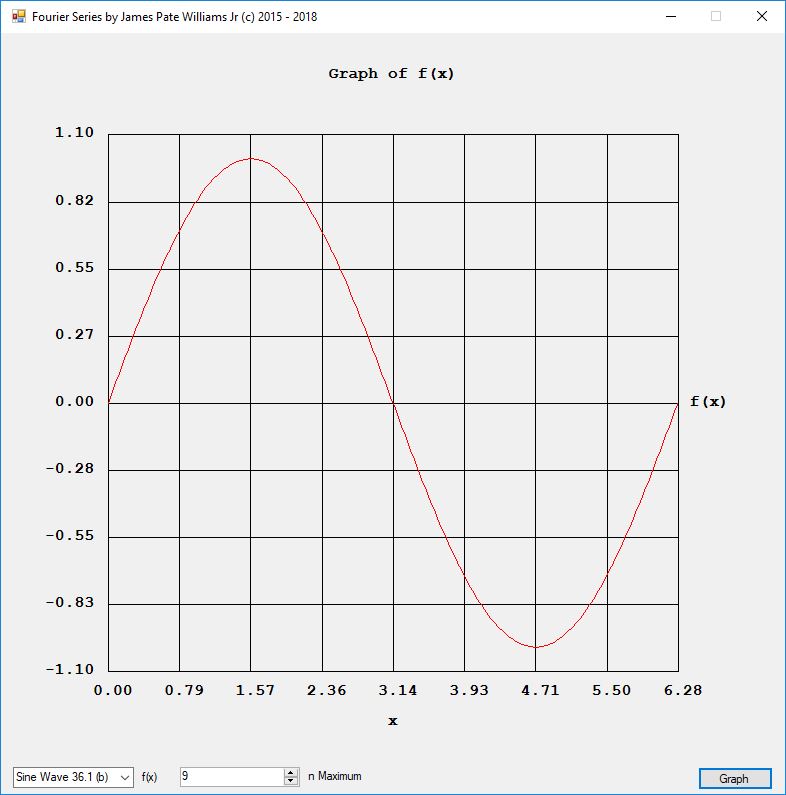Click the y-axis value -0.28

pos(70,468)
